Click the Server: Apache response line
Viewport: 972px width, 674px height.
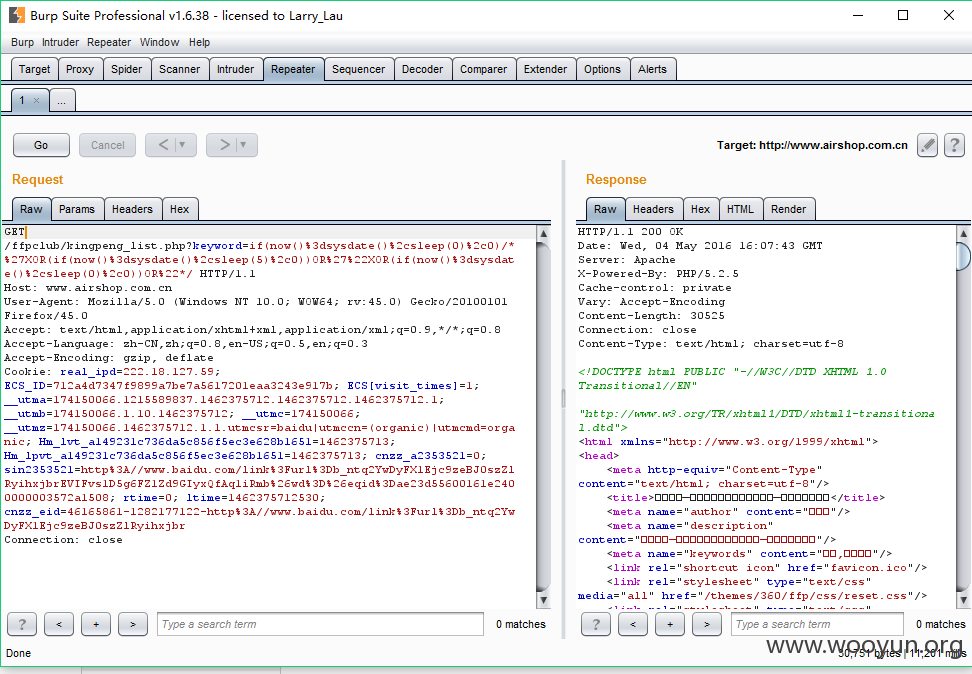[627, 260]
